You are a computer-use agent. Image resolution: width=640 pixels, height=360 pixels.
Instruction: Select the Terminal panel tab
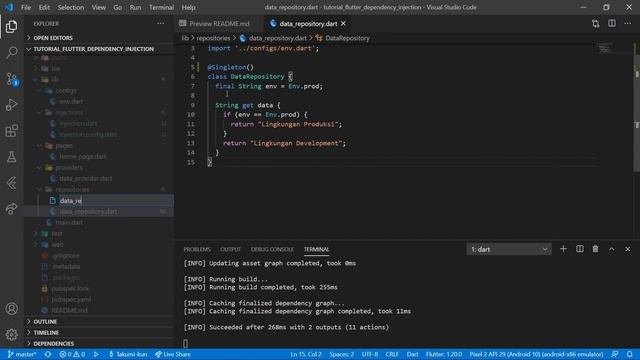(316, 249)
